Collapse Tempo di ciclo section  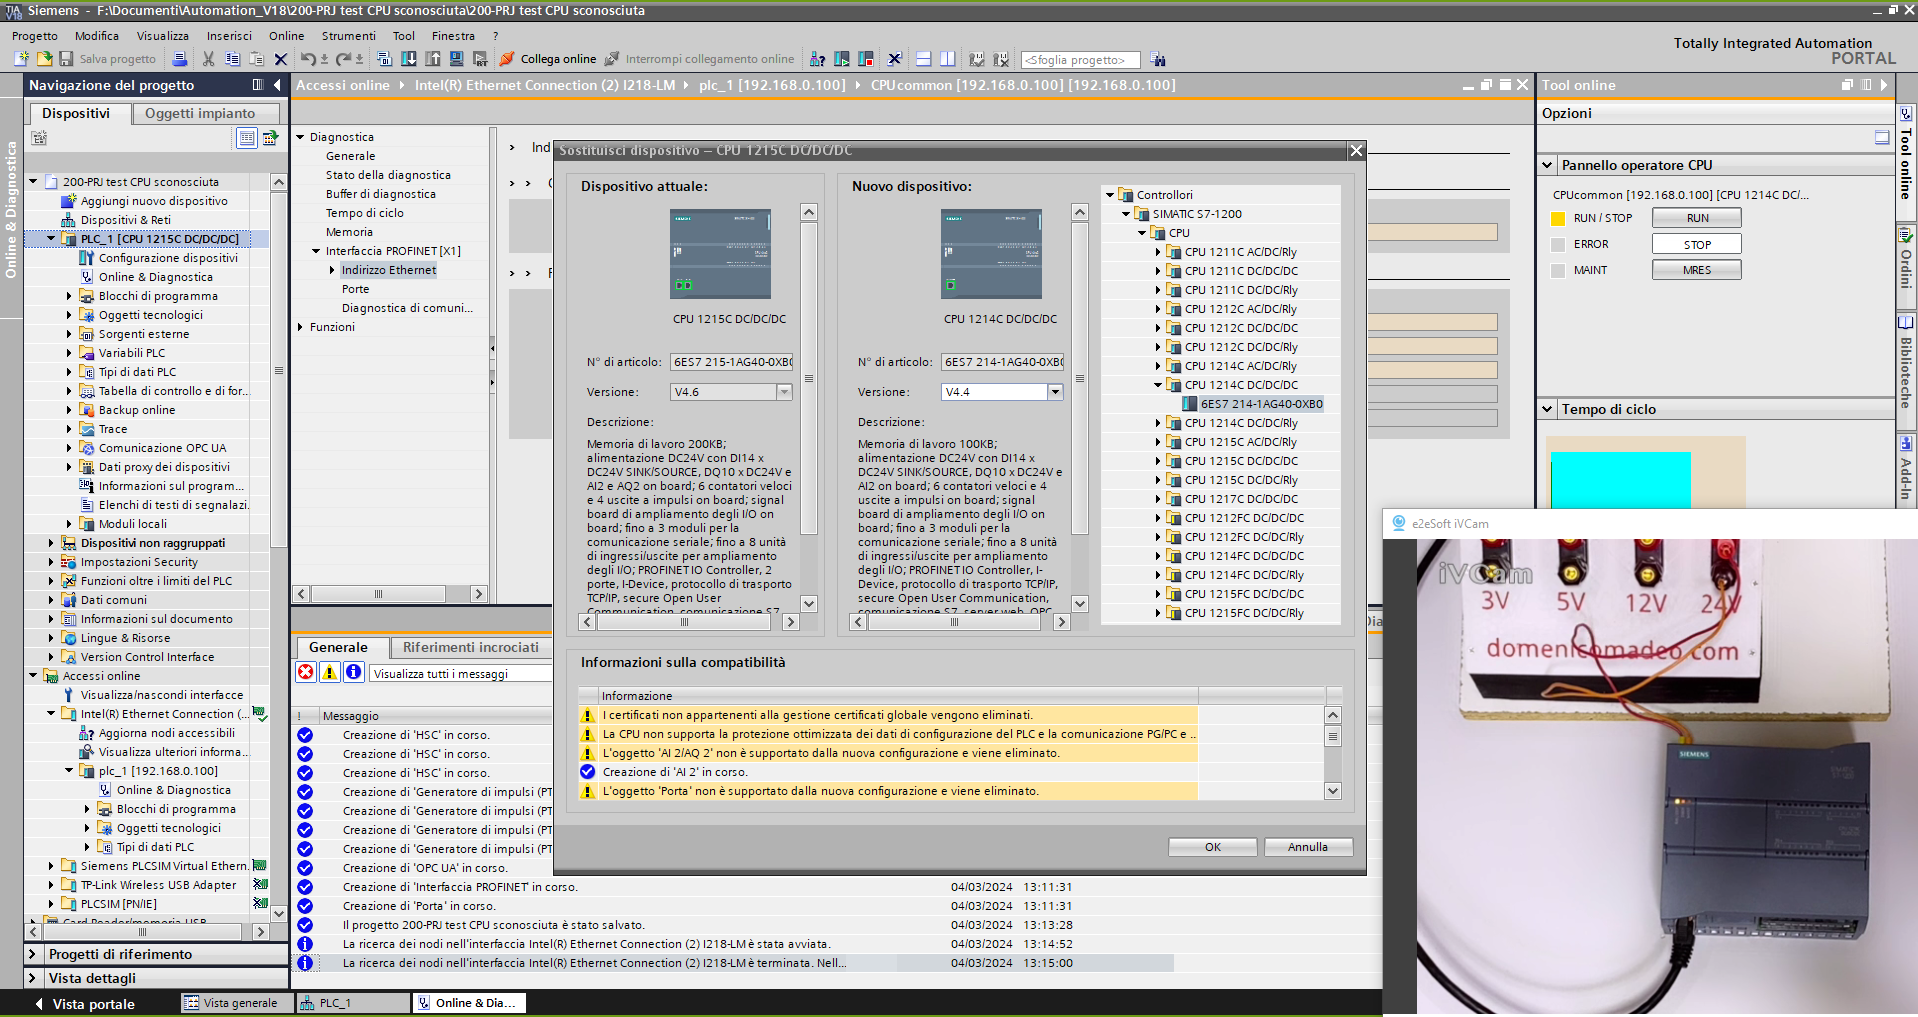click(1548, 409)
